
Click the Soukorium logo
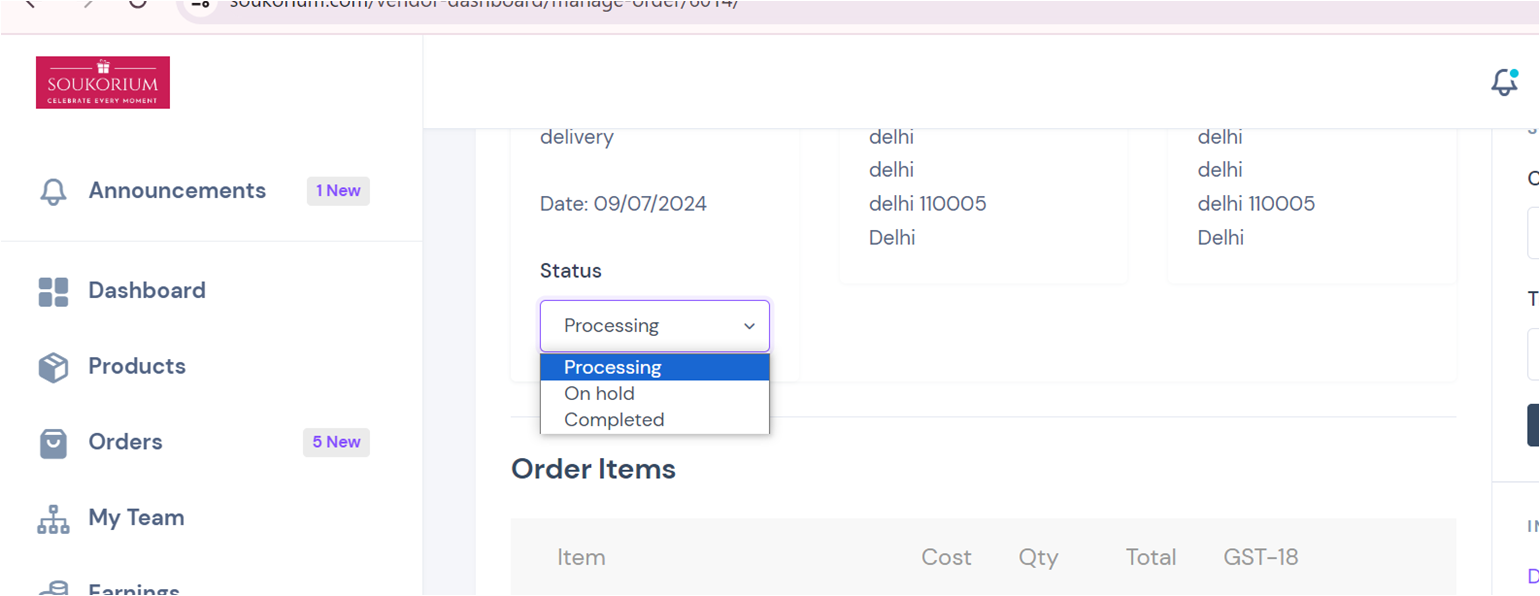pyautogui.click(x=103, y=82)
